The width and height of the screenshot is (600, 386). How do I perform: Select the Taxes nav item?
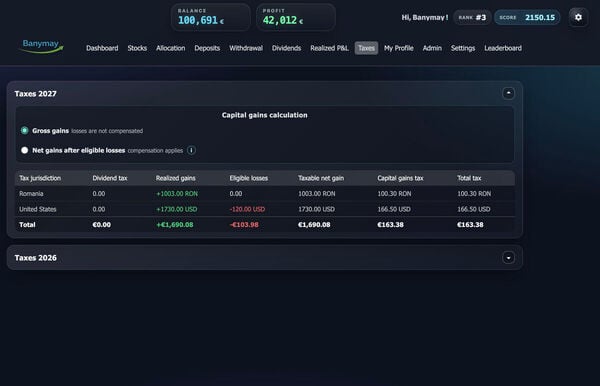tap(366, 48)
